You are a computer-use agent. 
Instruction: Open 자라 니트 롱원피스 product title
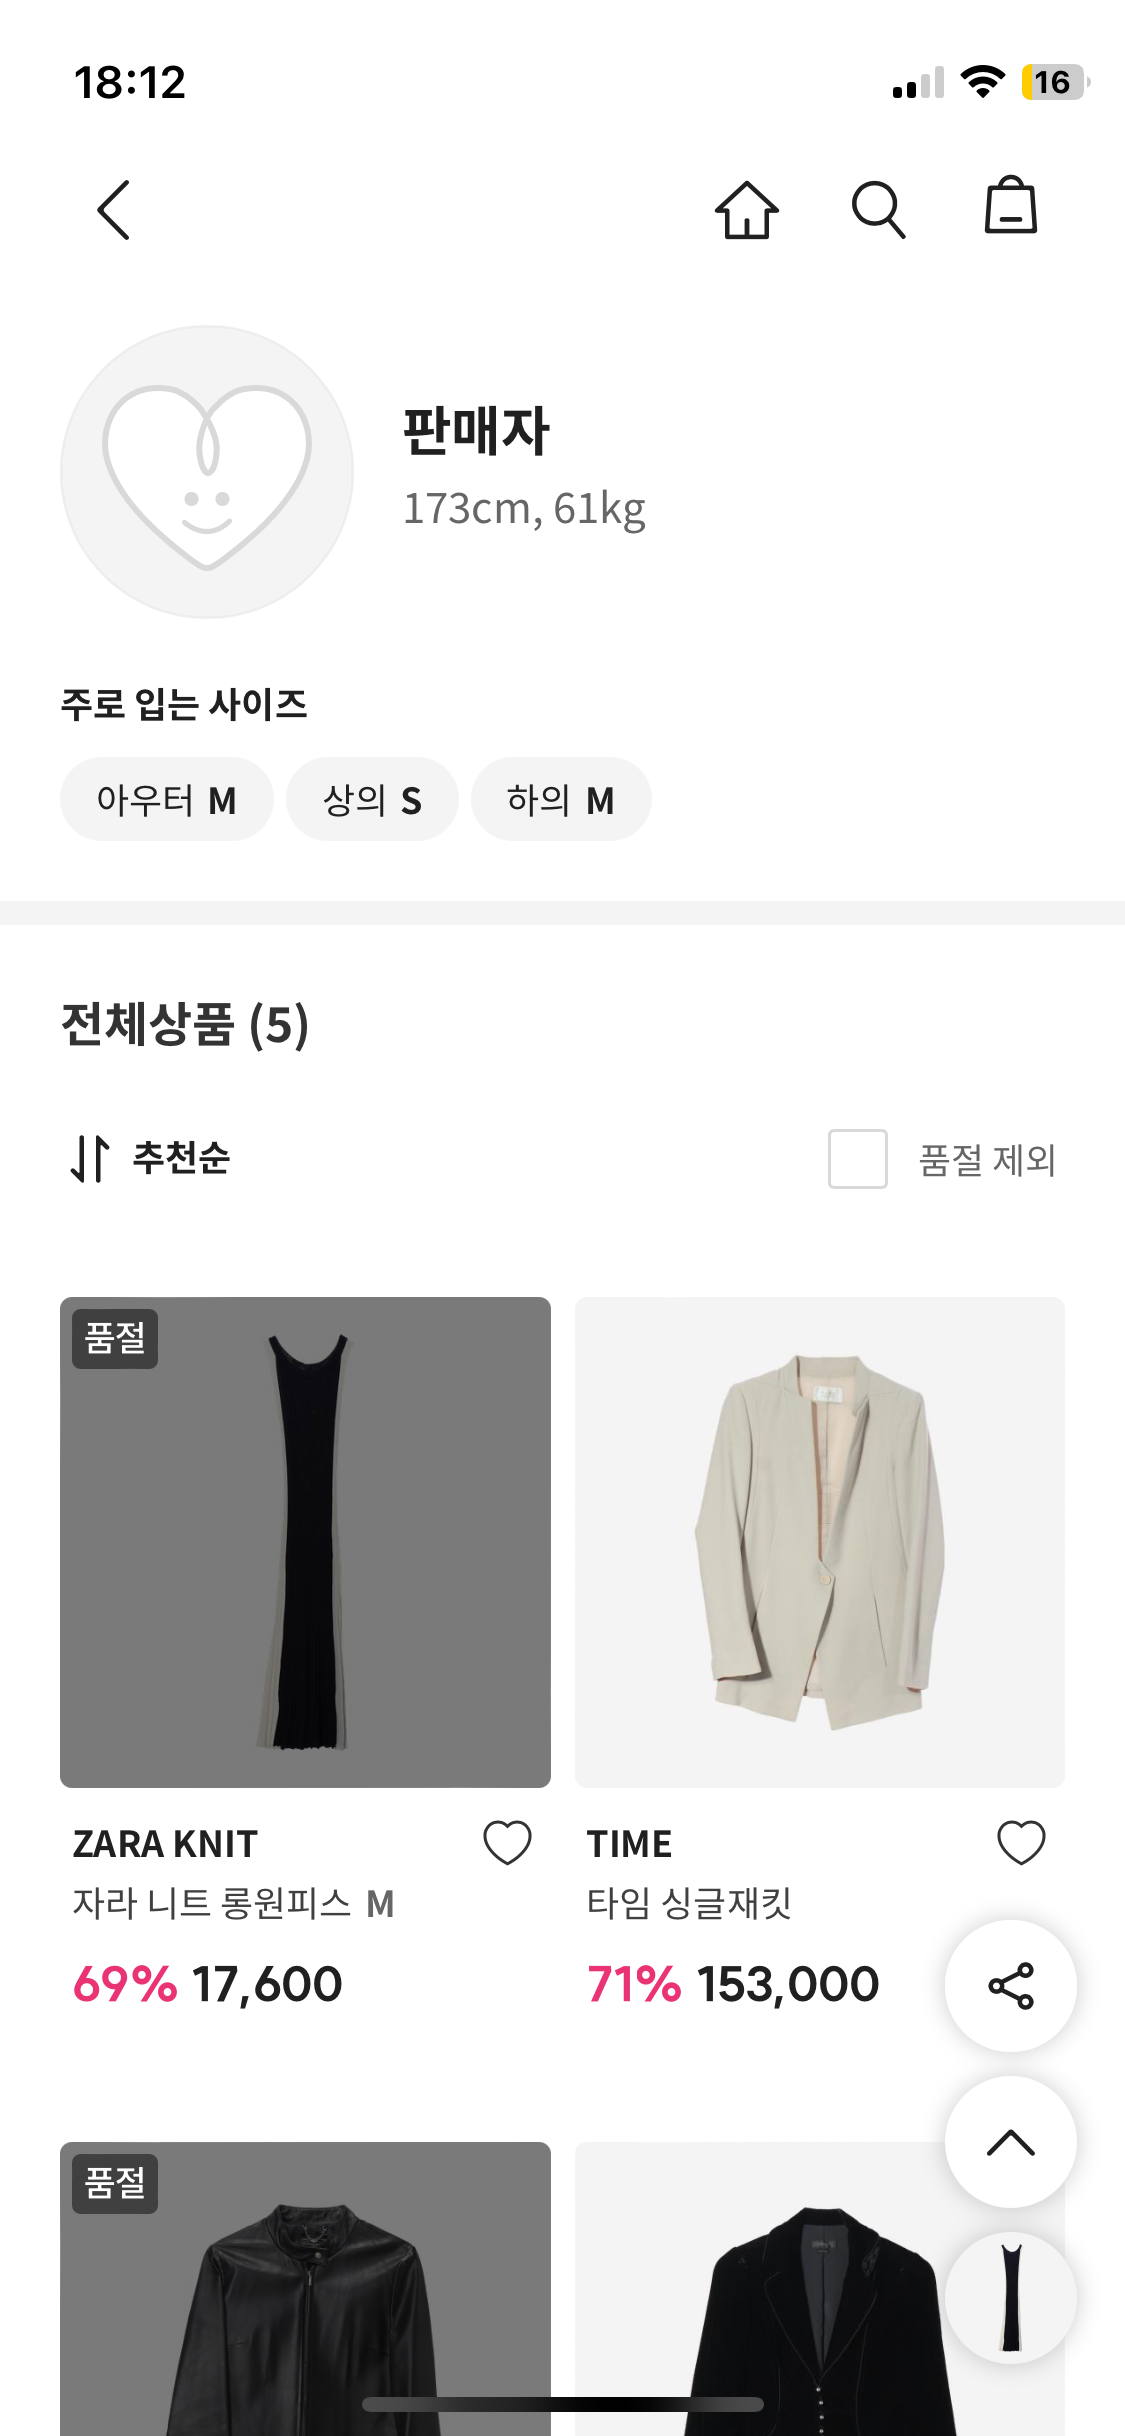[x=233, y=1904]
